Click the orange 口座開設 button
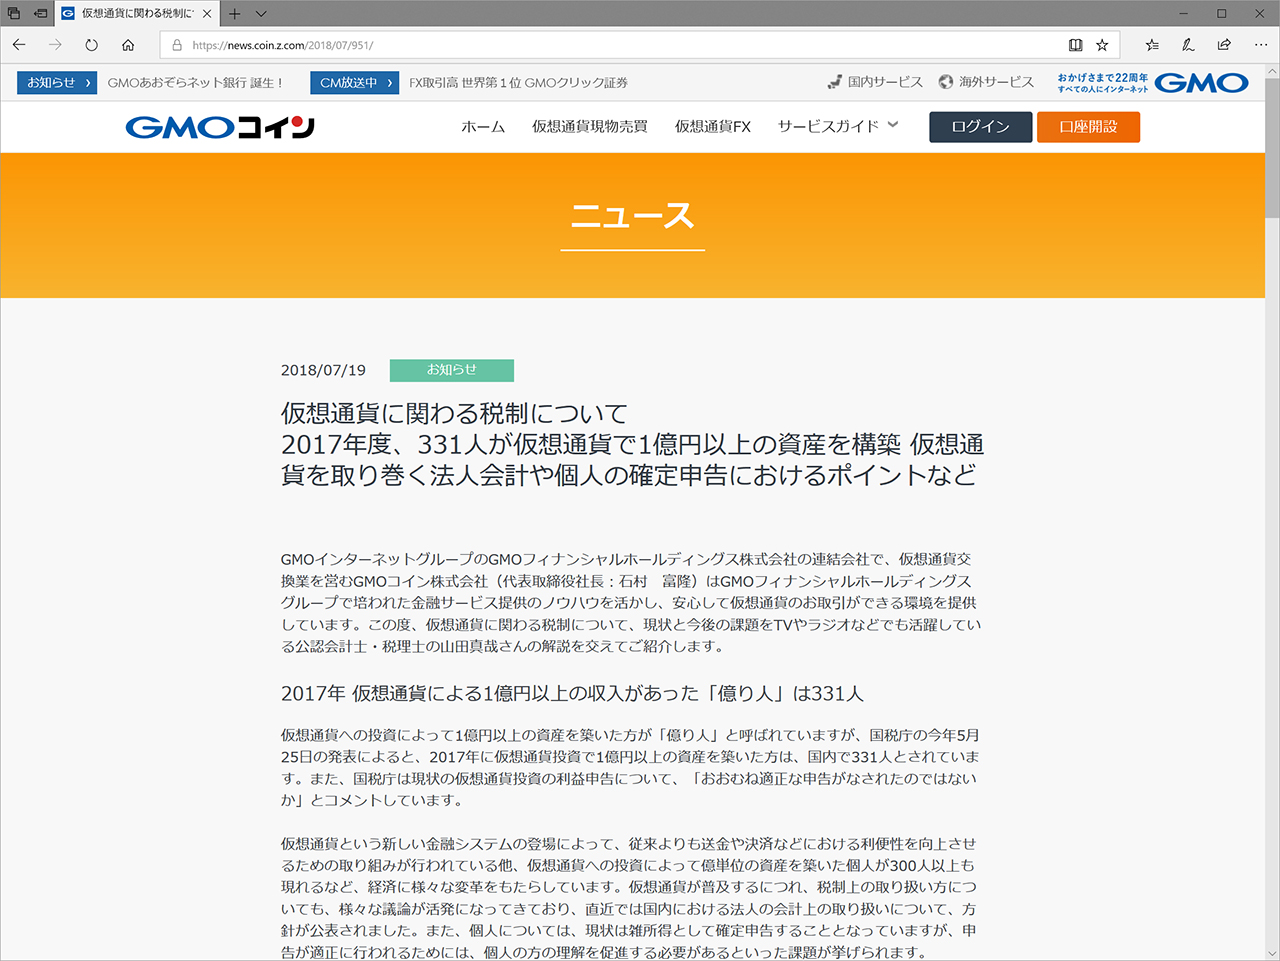 1088,126
